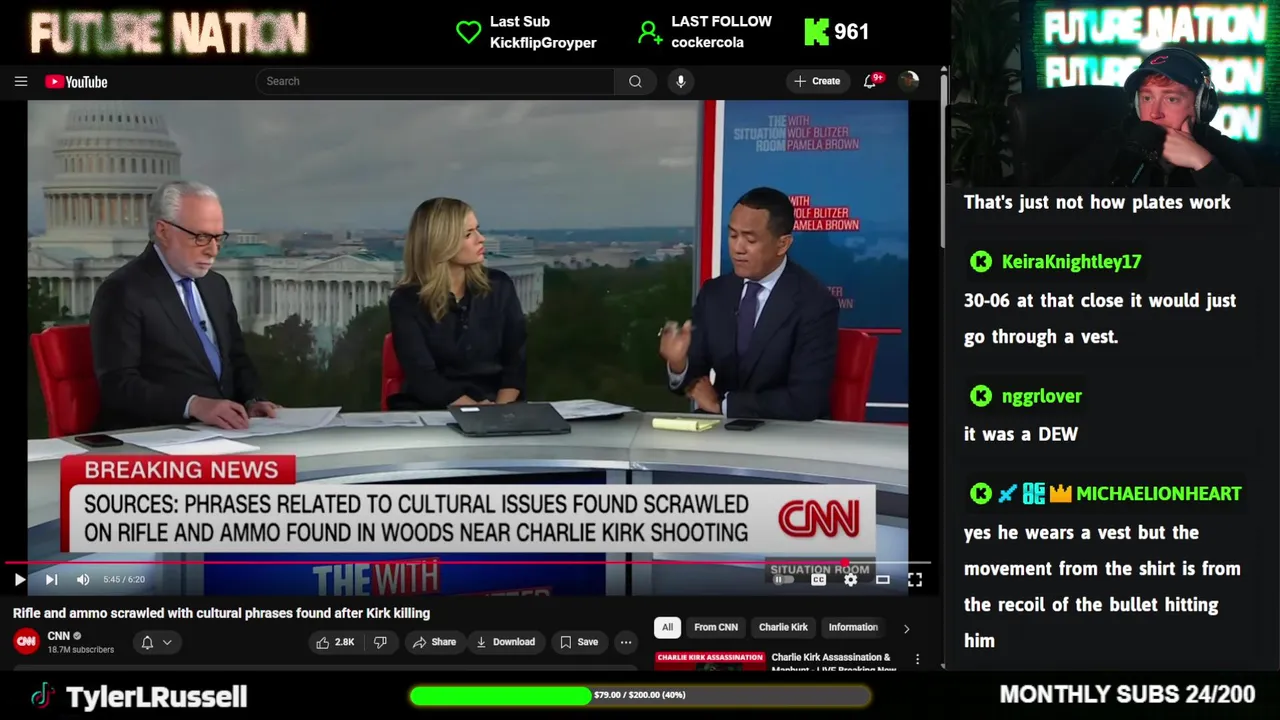This screenshot has width=1280, height=720.
Task: Open options for the recommended video
Action: tap(917, 660)
